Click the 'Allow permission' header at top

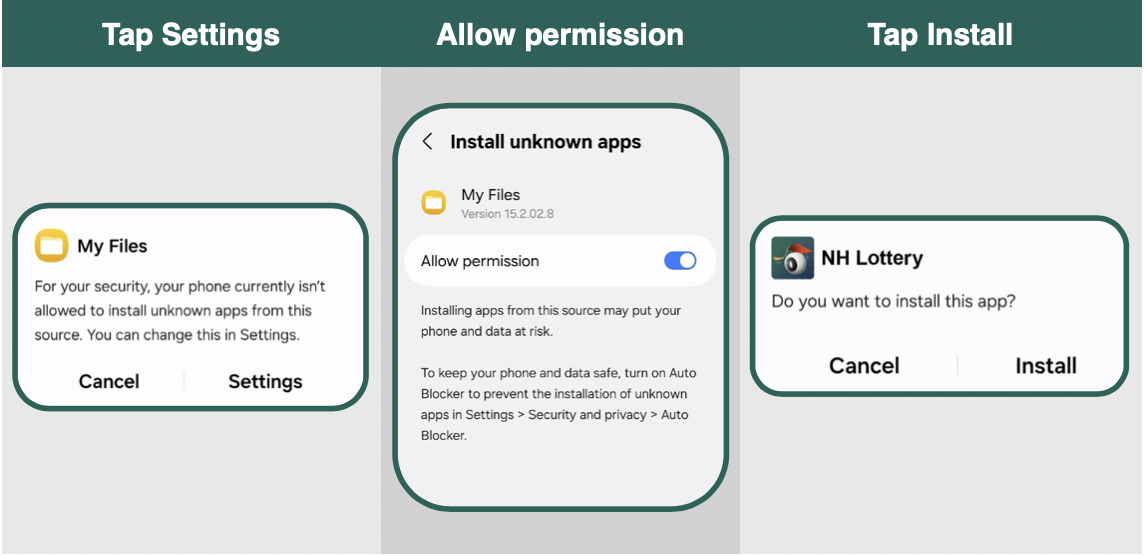[560, 34]
